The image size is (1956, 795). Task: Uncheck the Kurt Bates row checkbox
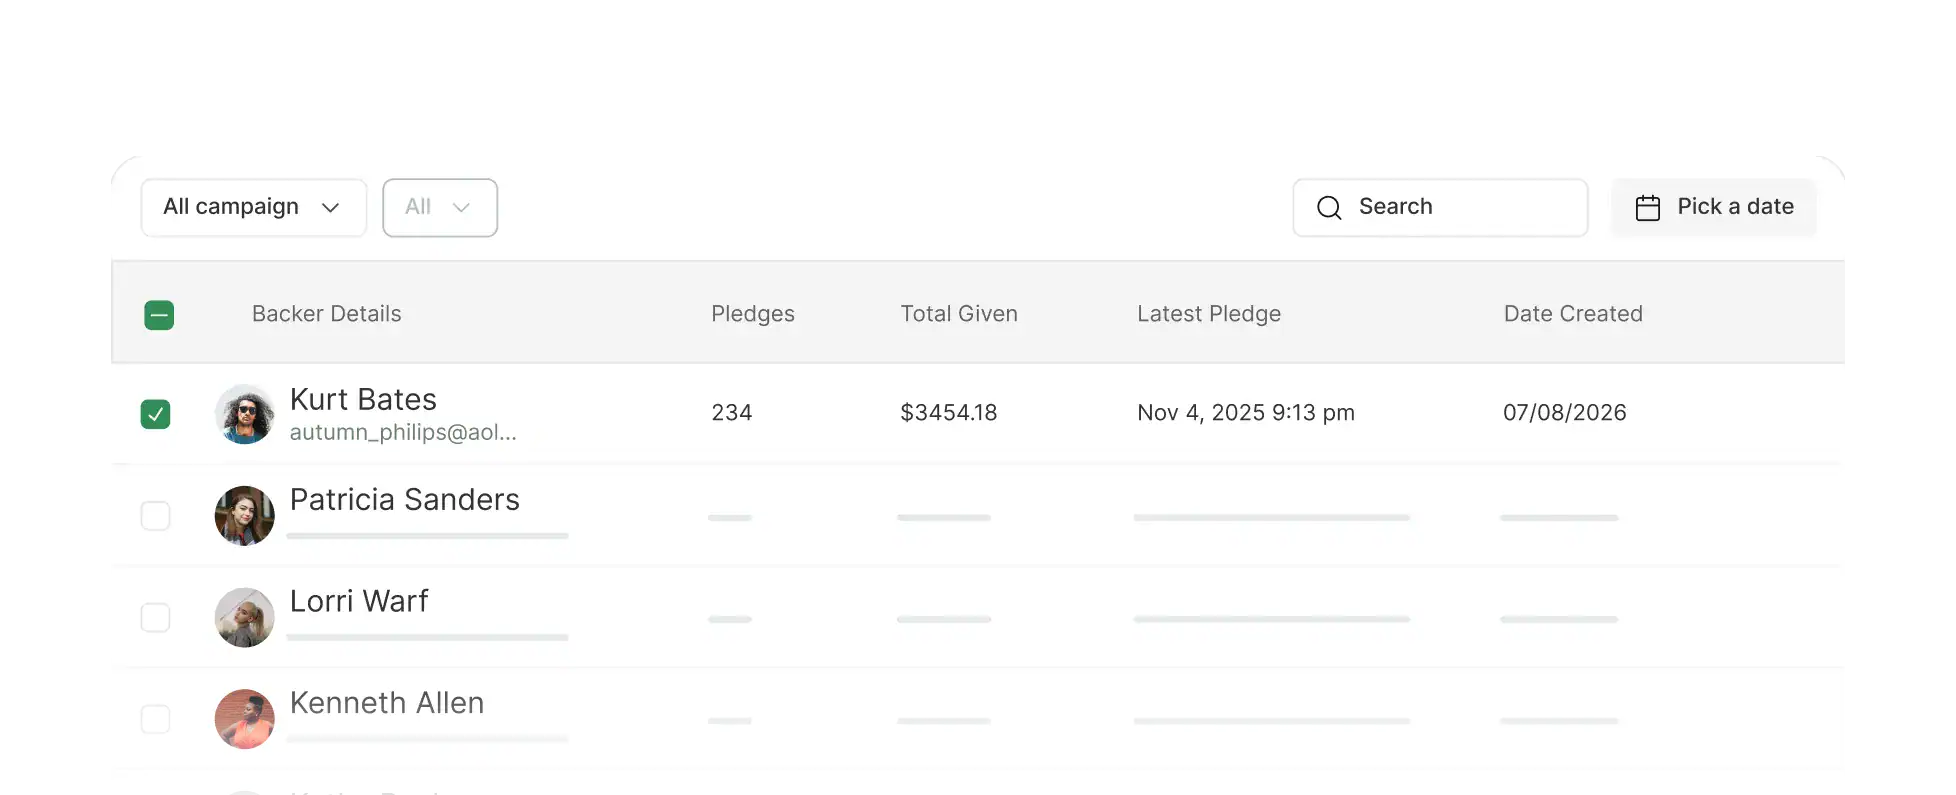[x=156, y=414]
